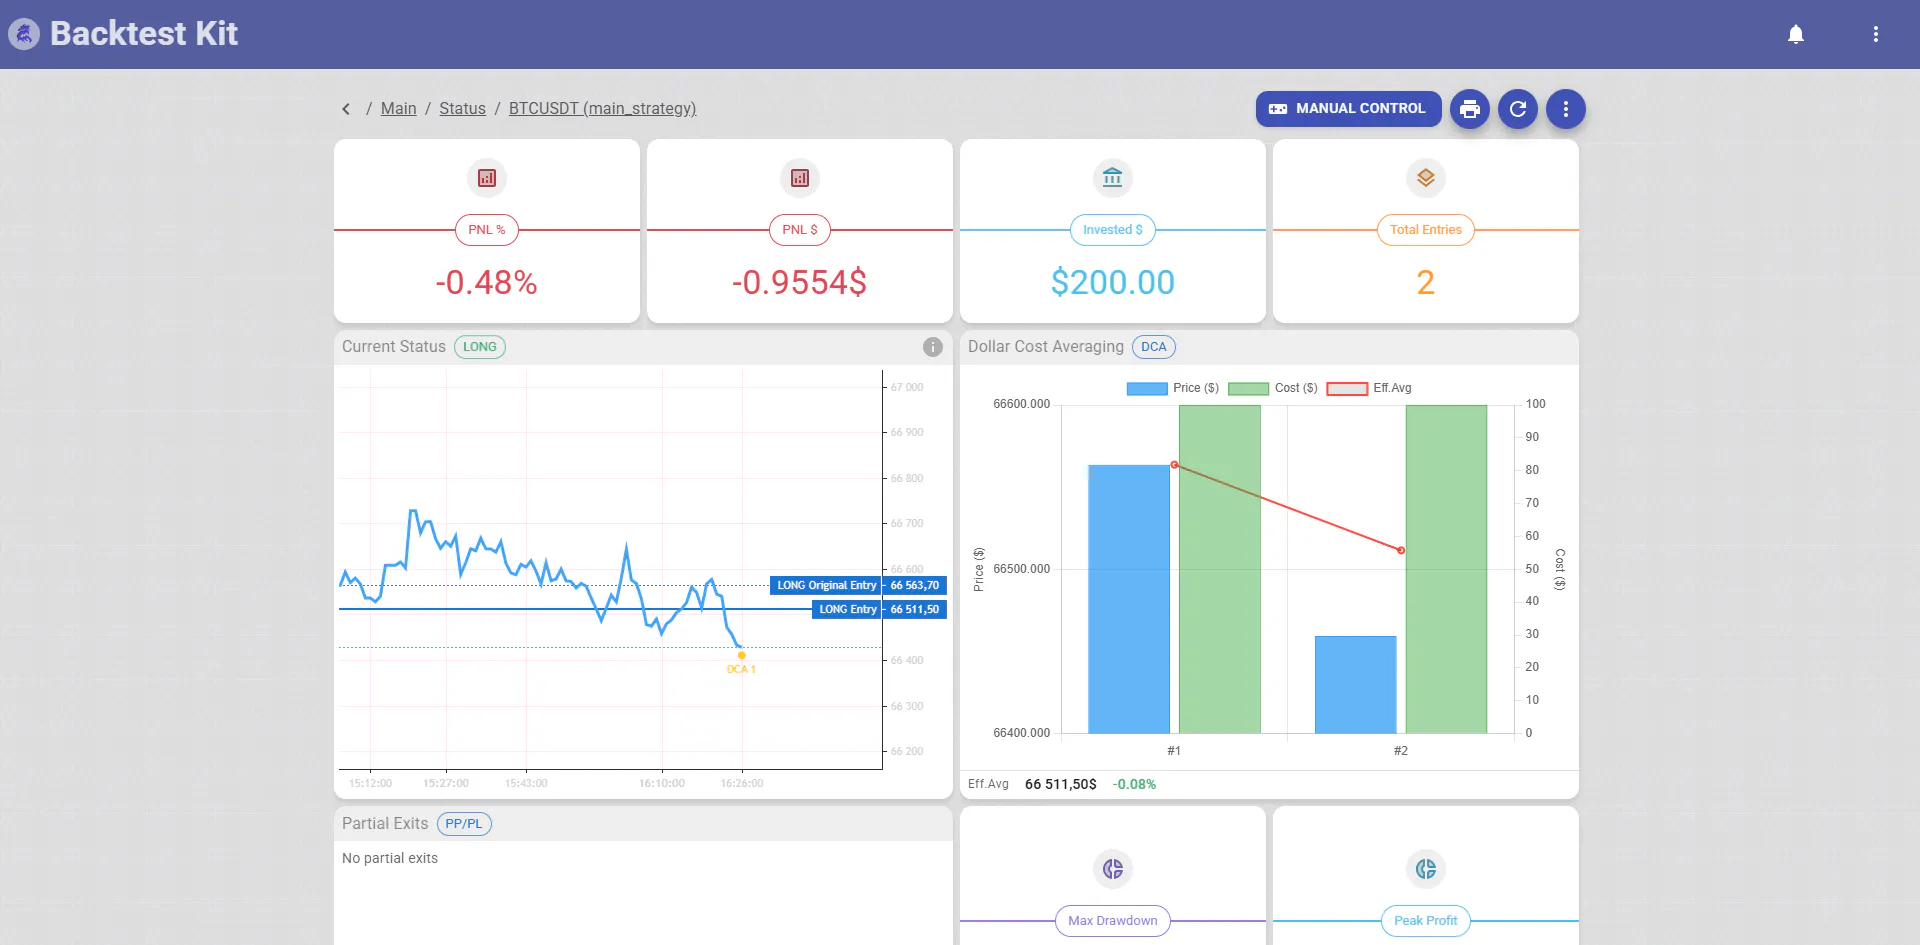Click the #1 entry blue price bar
1920x945 pixels.
tap(1129, 599)
